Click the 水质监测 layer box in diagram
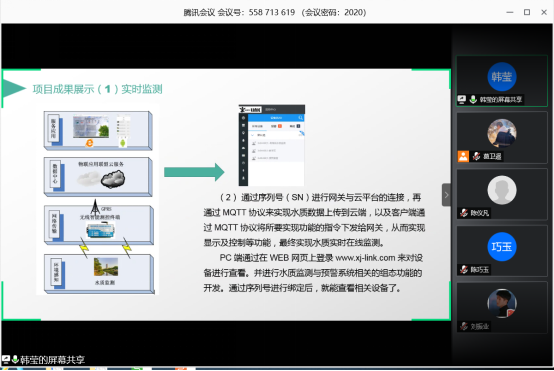 pyautogui.click(x=99, y=273)
